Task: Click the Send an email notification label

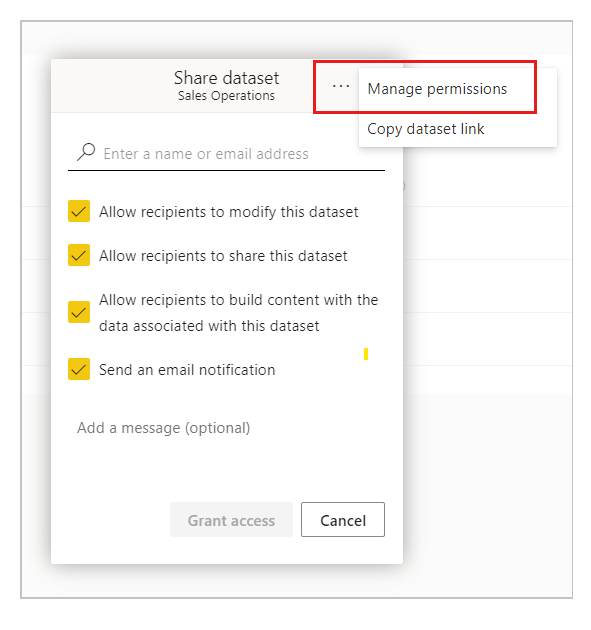Action: click(x=187, y=370)
